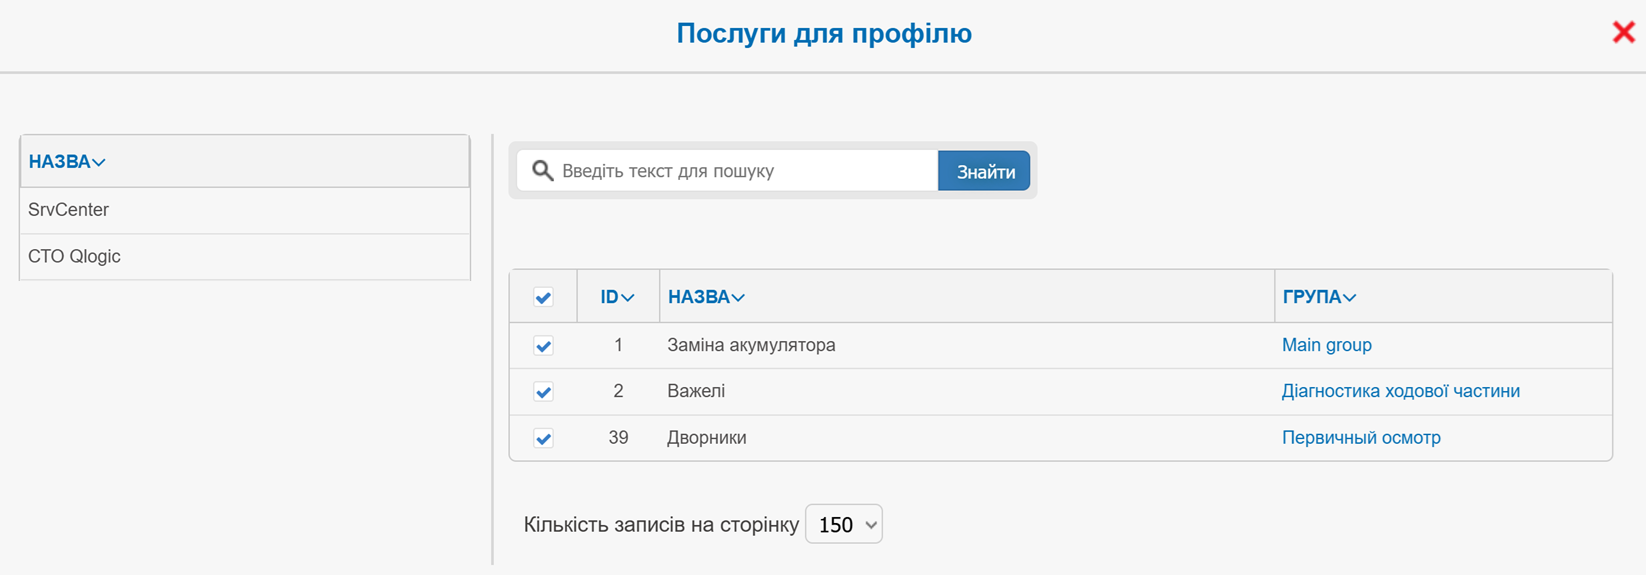Open records per page dropdown

(843, 524)
